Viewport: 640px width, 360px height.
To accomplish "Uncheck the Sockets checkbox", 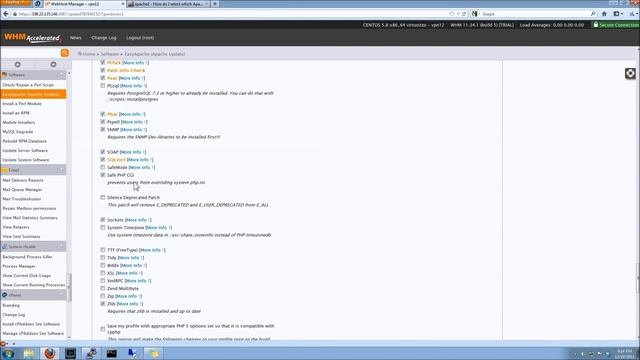I will tap(103, 220).
